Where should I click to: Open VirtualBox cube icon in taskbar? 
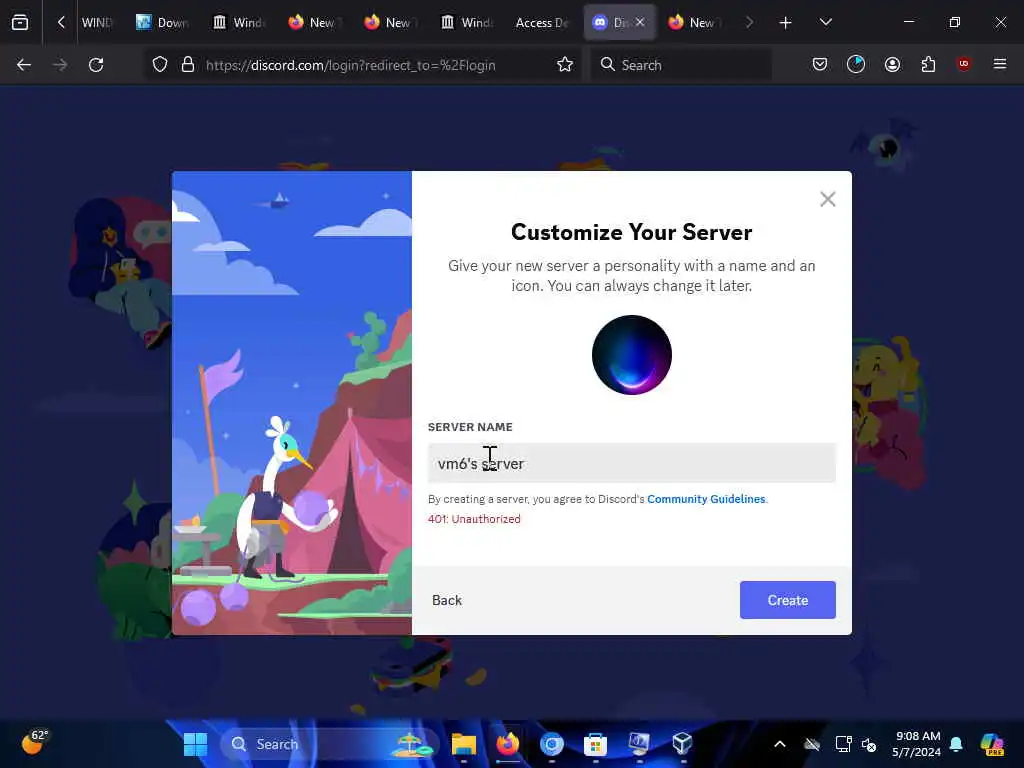[682, 744]
